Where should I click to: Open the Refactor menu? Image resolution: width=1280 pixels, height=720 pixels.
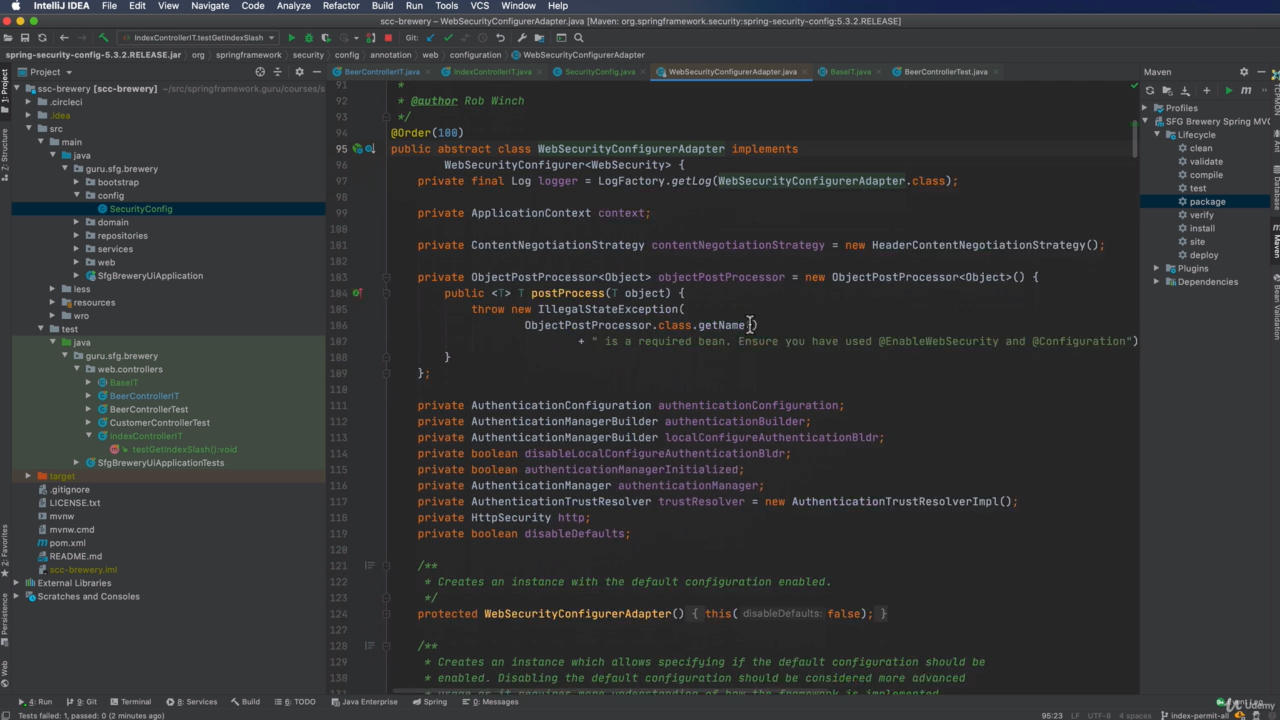(x=340, y=6)
